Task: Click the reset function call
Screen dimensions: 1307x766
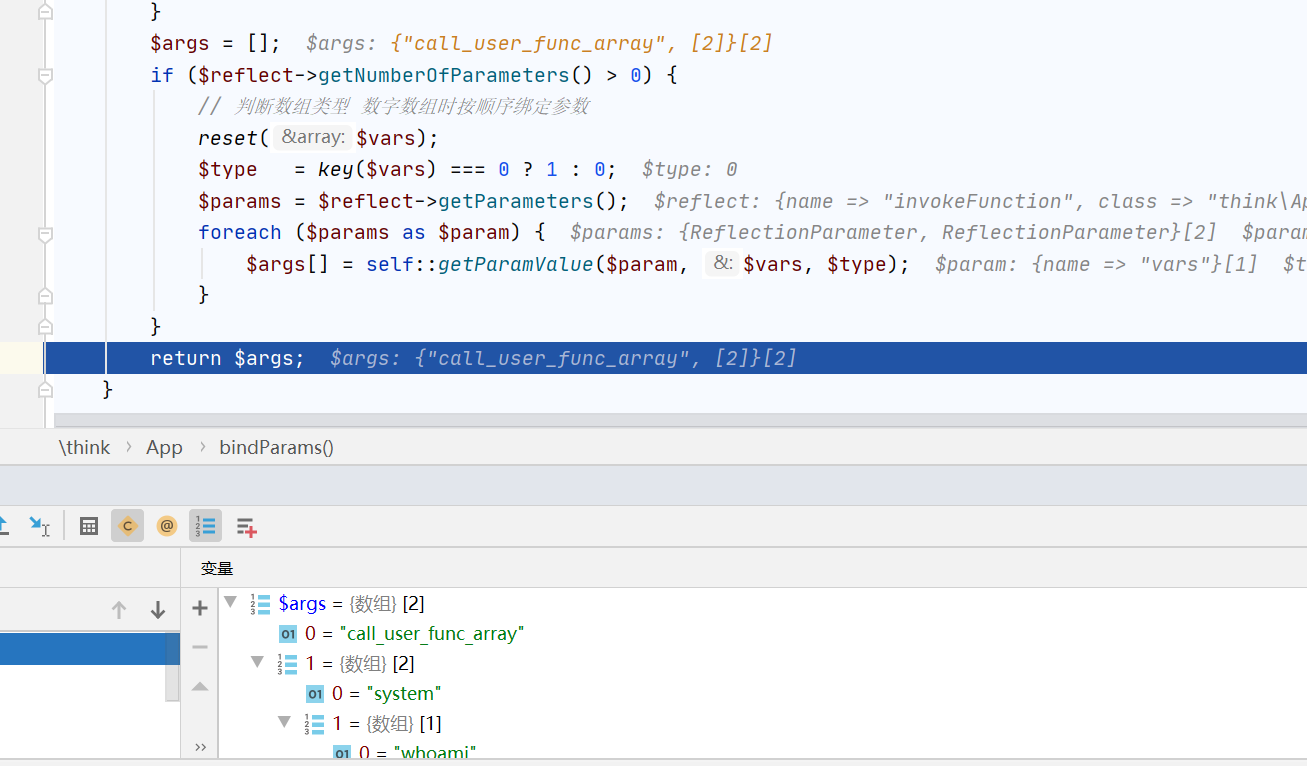Action: coord(227,138)
